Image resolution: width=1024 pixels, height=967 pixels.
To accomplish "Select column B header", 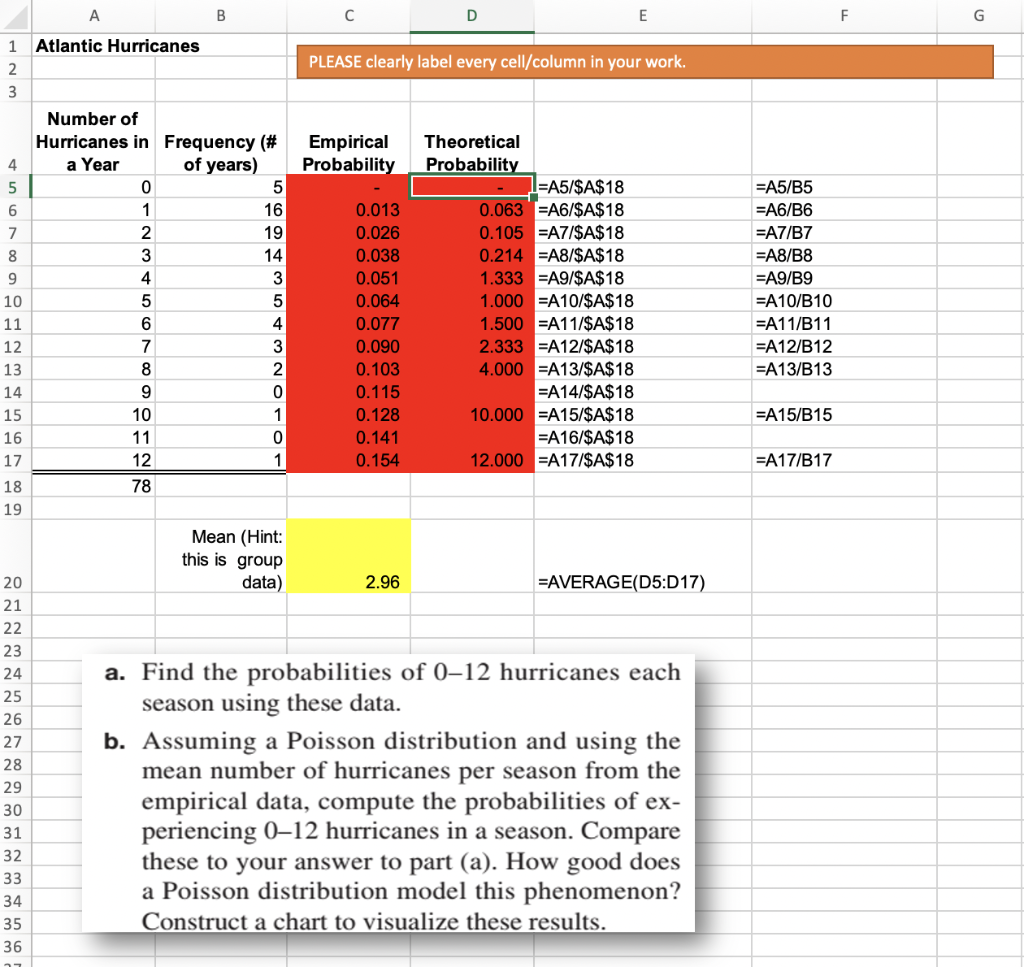I will point(221,16).
